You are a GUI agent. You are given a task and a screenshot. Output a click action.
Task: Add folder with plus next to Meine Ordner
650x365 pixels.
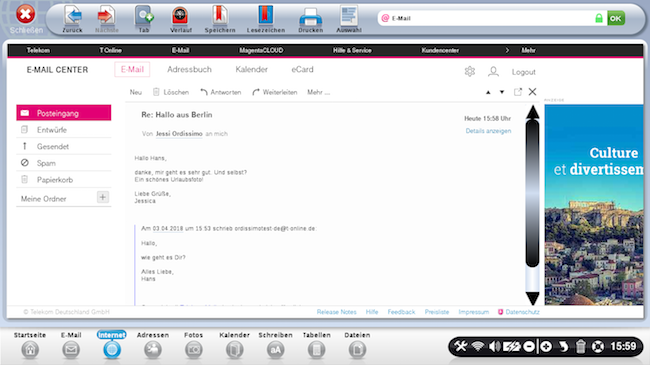tap(102, 197)
